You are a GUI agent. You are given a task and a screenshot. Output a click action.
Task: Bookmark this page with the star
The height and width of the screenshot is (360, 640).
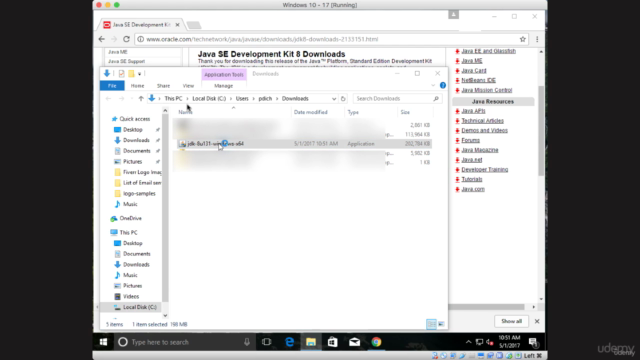[x=522, y=39]
